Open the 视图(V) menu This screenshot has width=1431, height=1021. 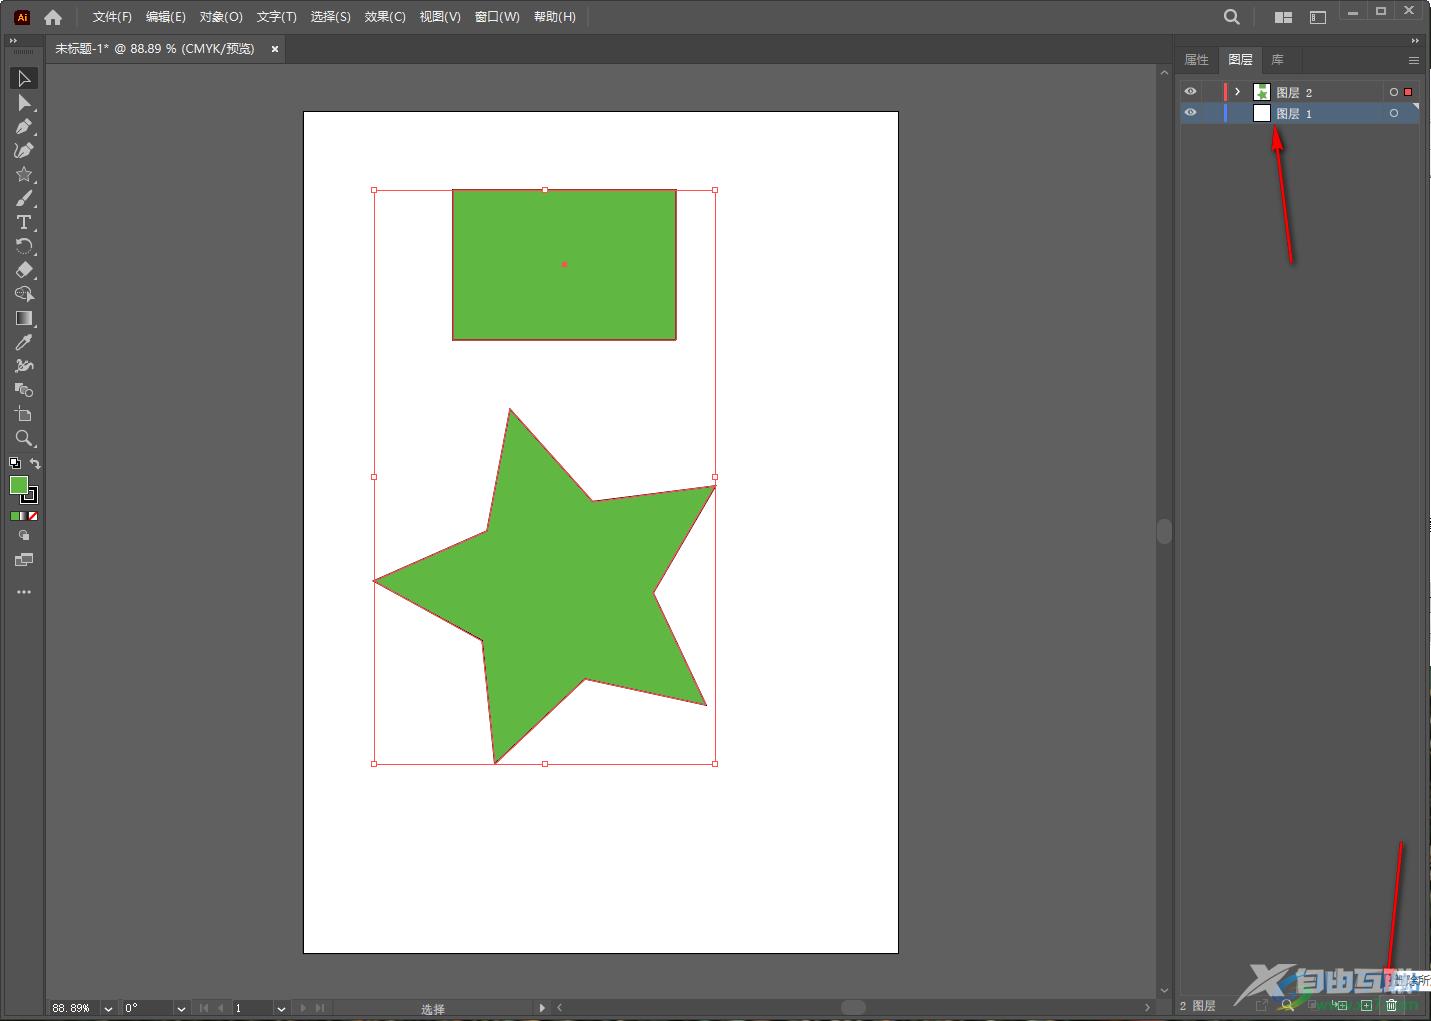pyautogui.click(x=440, y=17)
